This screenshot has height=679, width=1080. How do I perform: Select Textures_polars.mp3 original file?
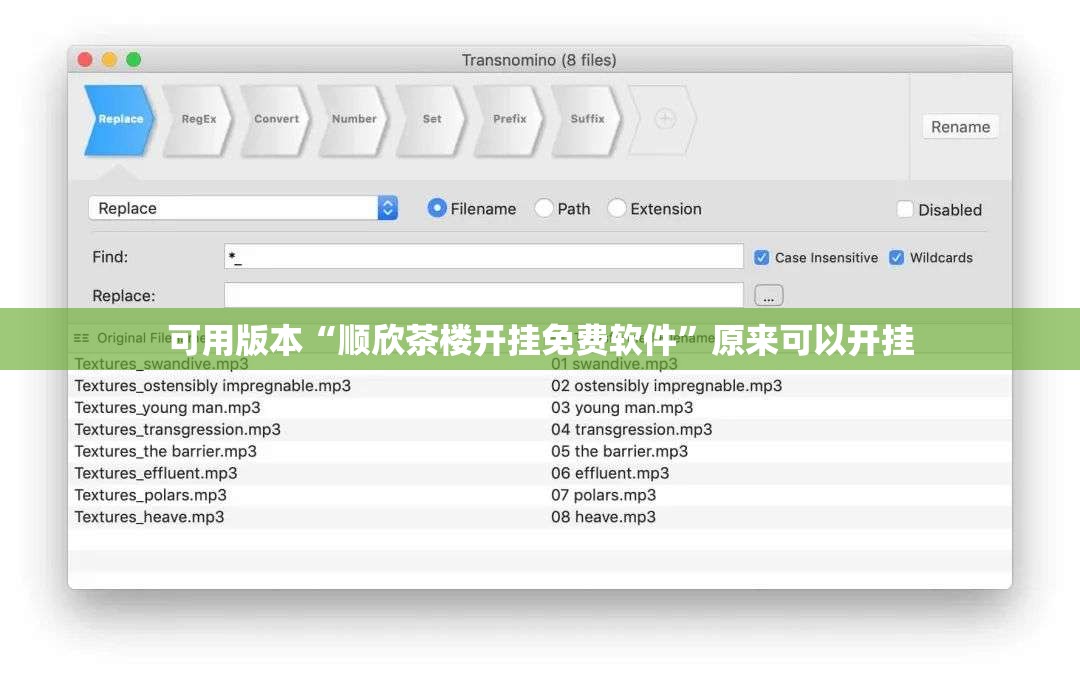[150, 495]
